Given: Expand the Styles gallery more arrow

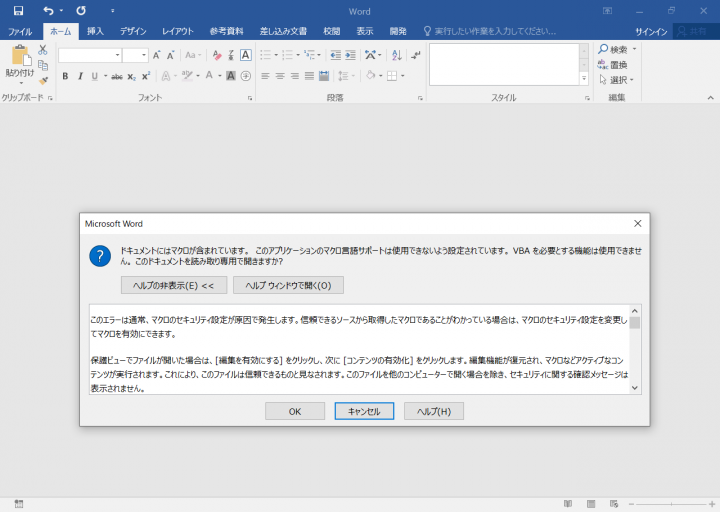Looking at the screenshot, I should click(584, 79).
